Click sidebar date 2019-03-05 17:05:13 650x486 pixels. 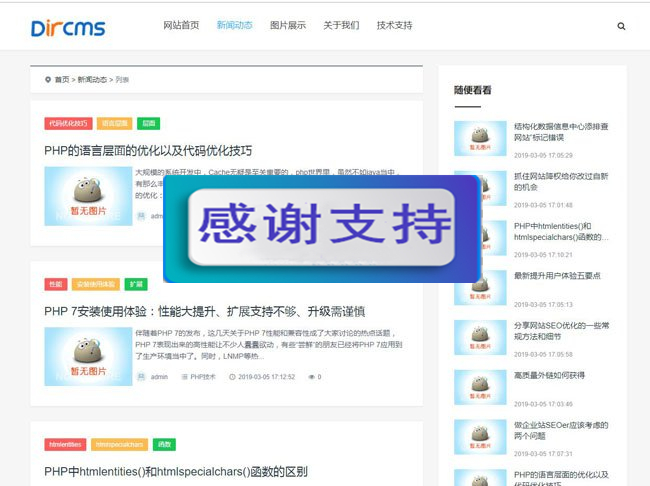[x=543, y=305]
